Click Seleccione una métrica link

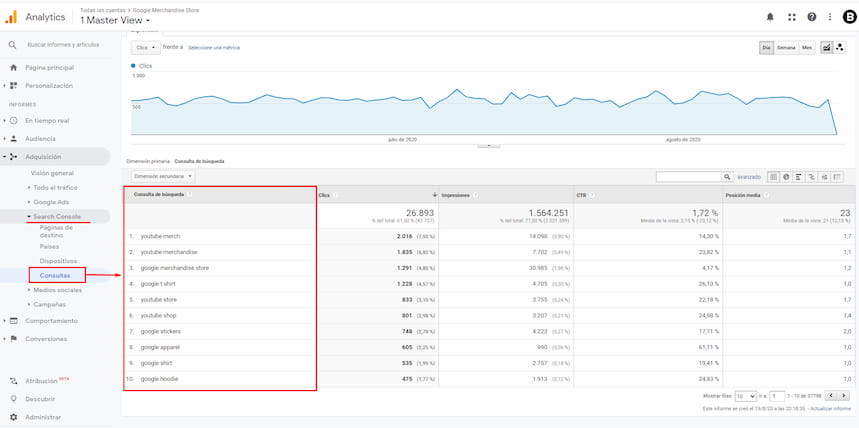click(214, 48)
